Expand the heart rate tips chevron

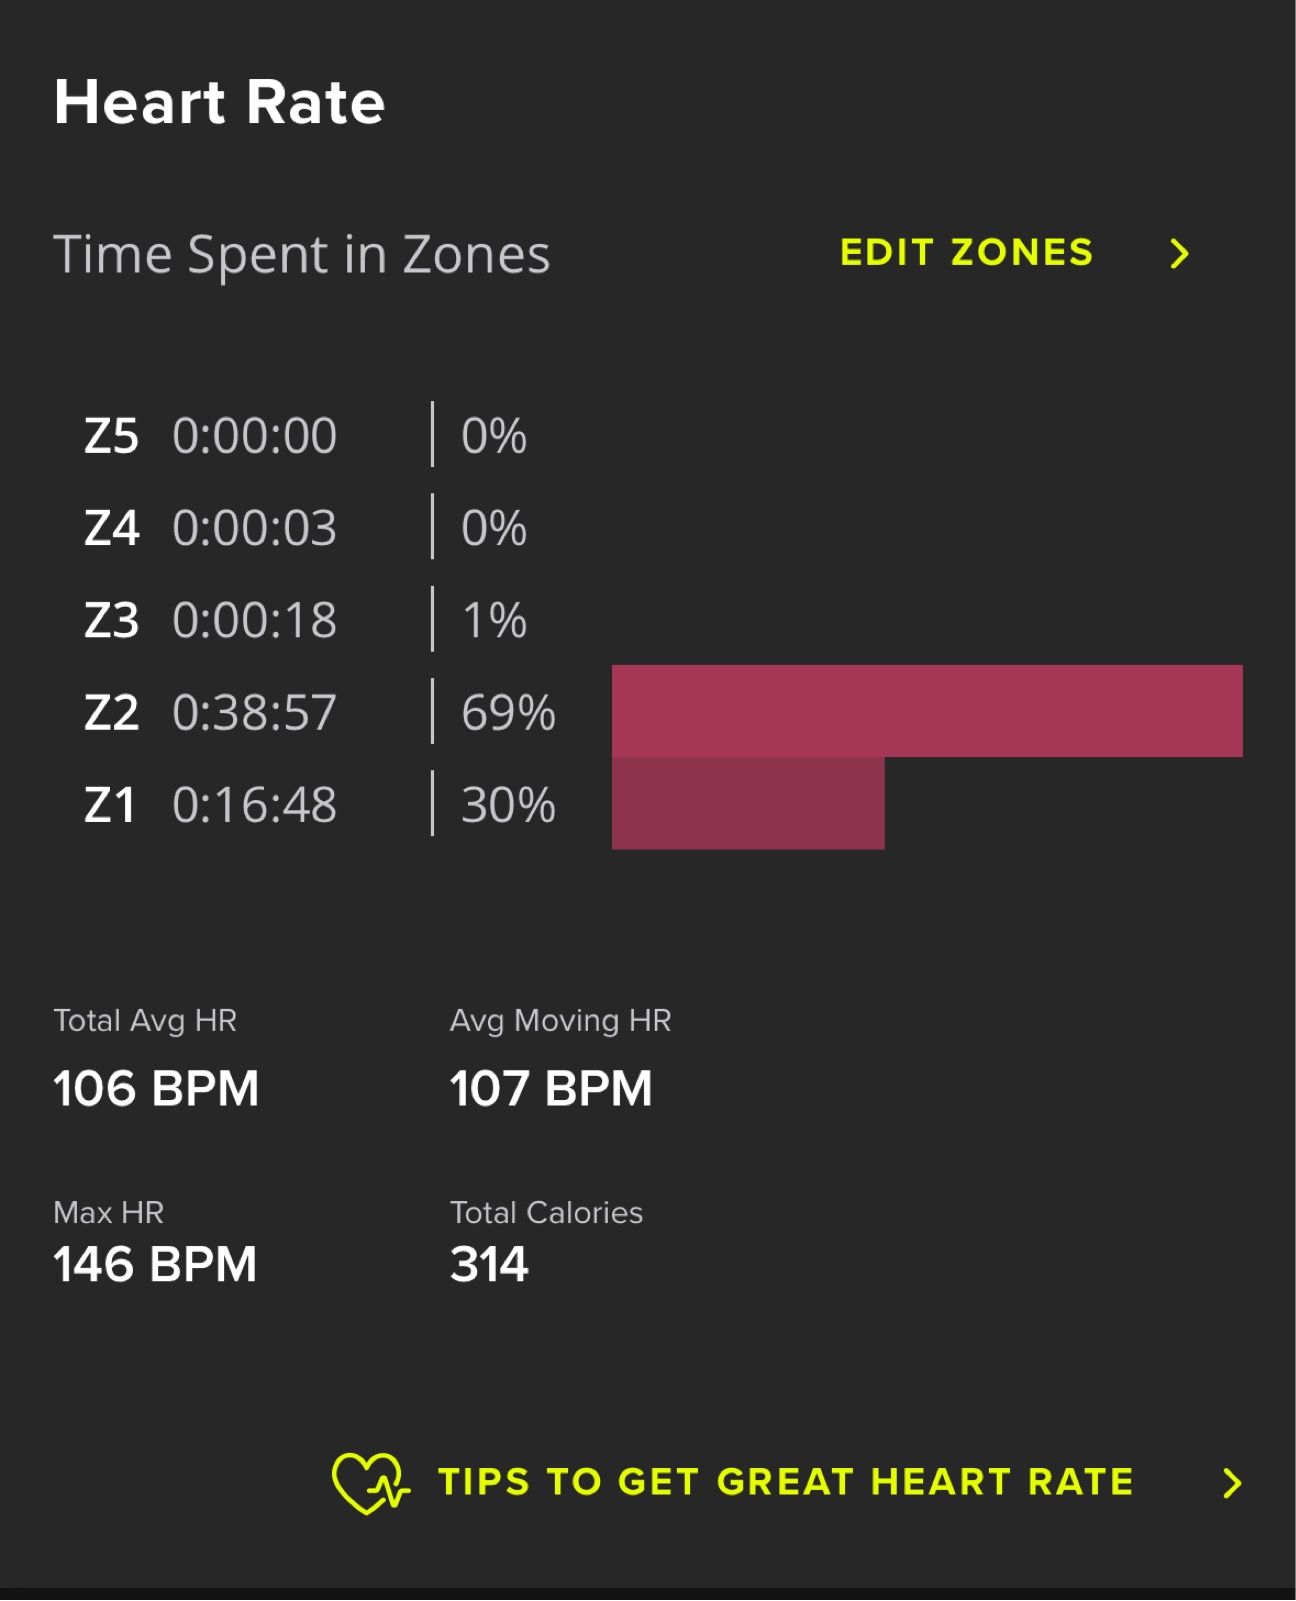[x=1232, y=1483]
